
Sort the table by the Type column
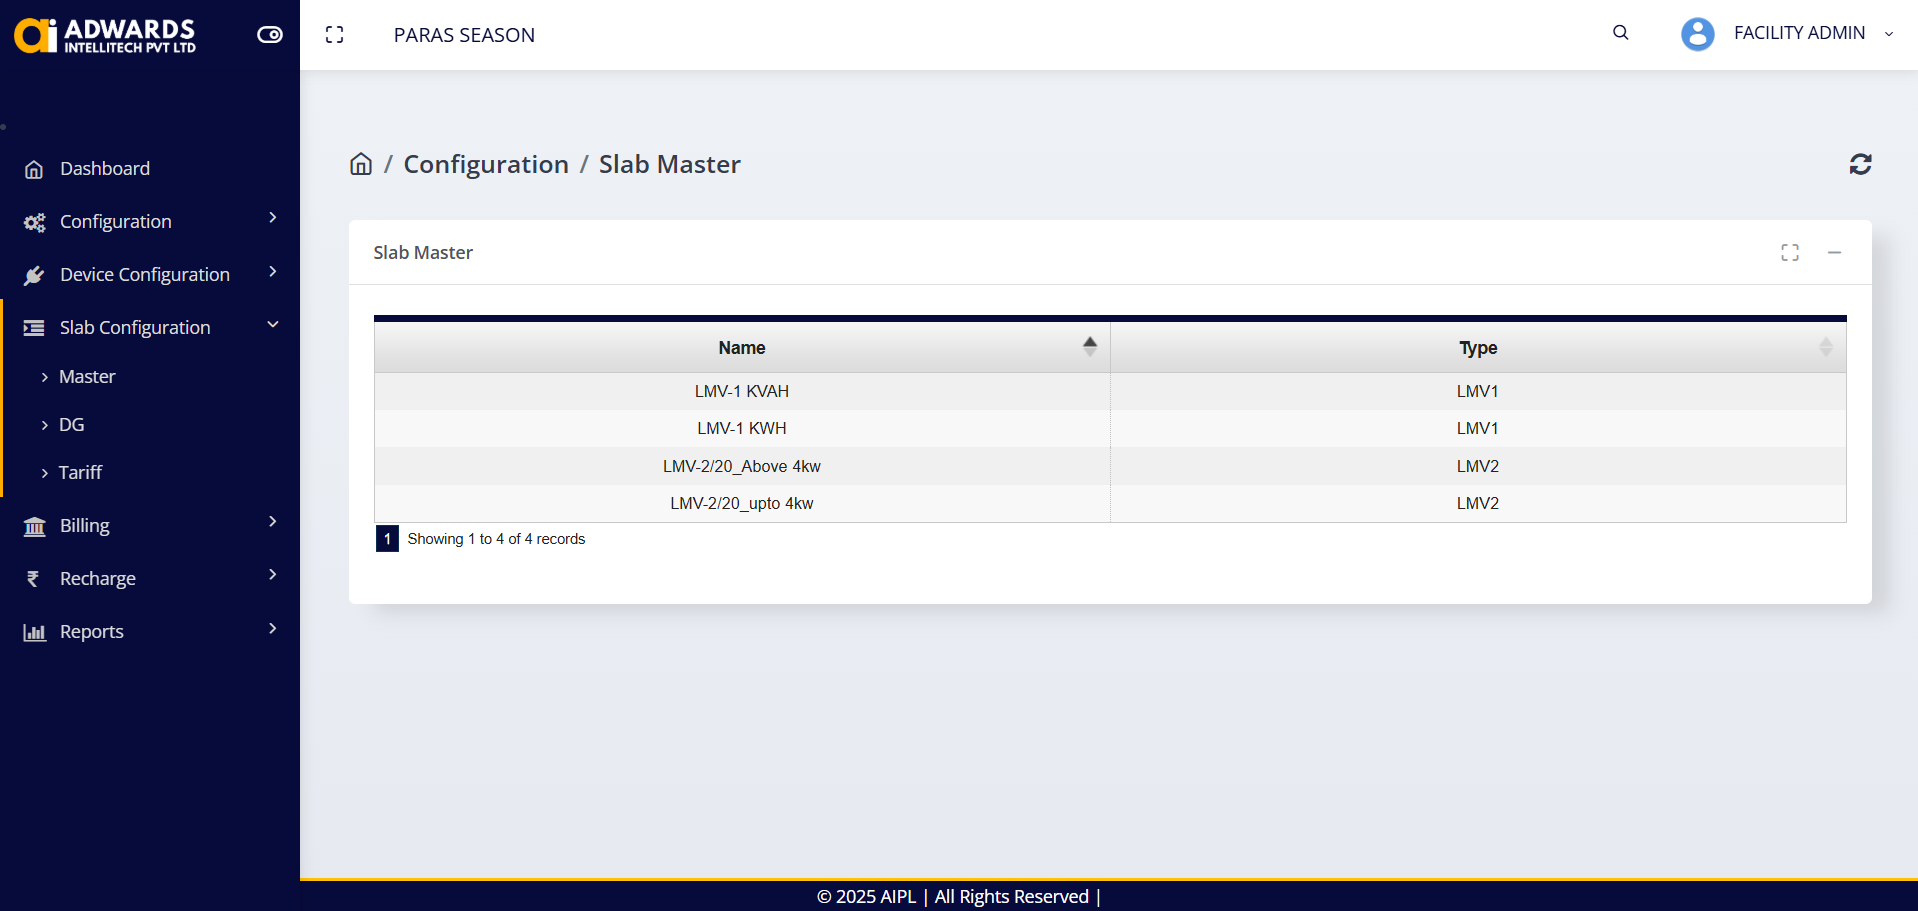pos(1477,348)
